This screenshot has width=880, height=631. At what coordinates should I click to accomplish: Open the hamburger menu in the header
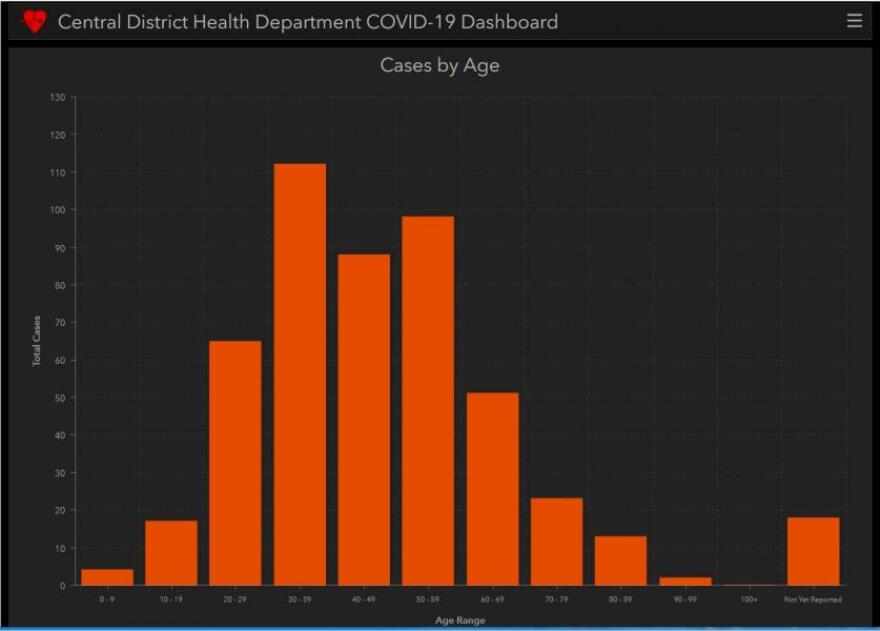(x=854, y=21)
